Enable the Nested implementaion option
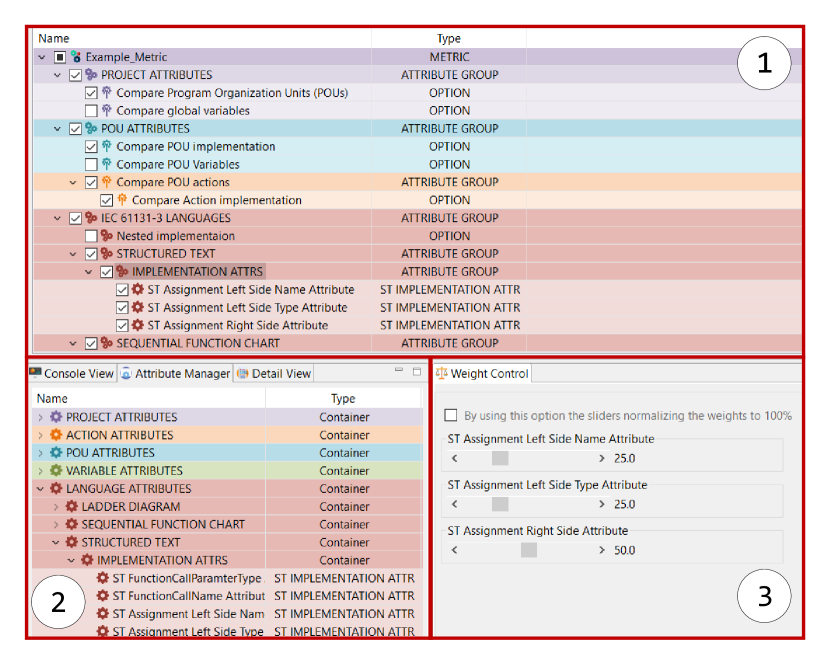The image size is (830, 664). [91, 236]
